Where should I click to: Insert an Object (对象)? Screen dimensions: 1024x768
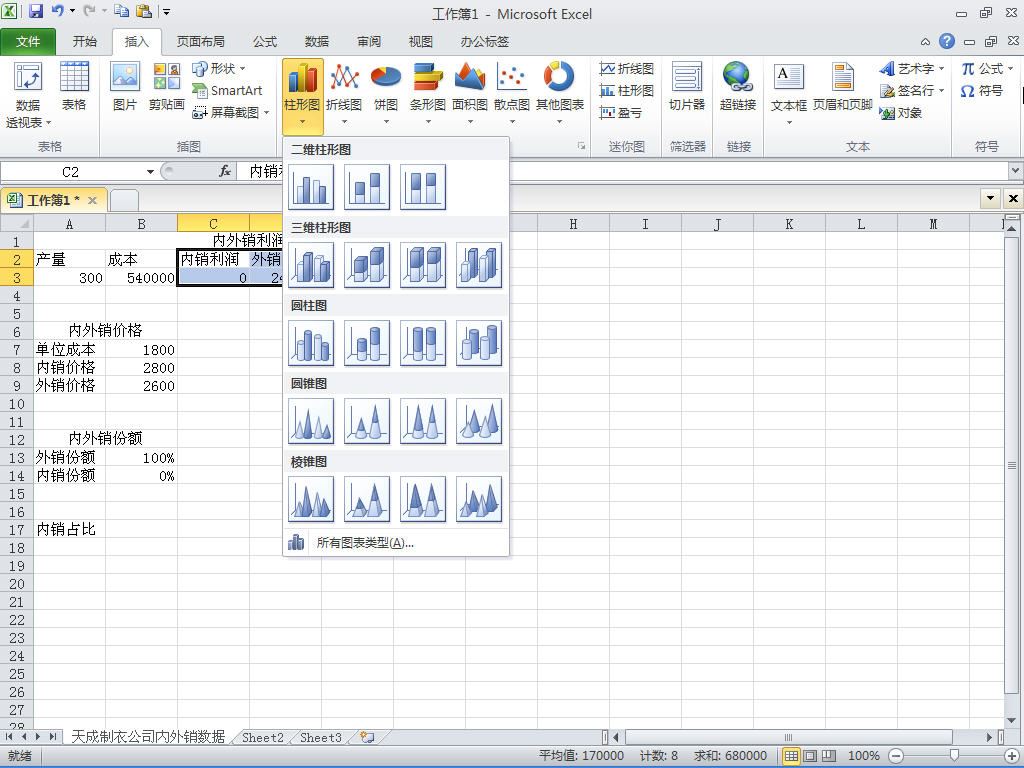[x=901, y=113]
